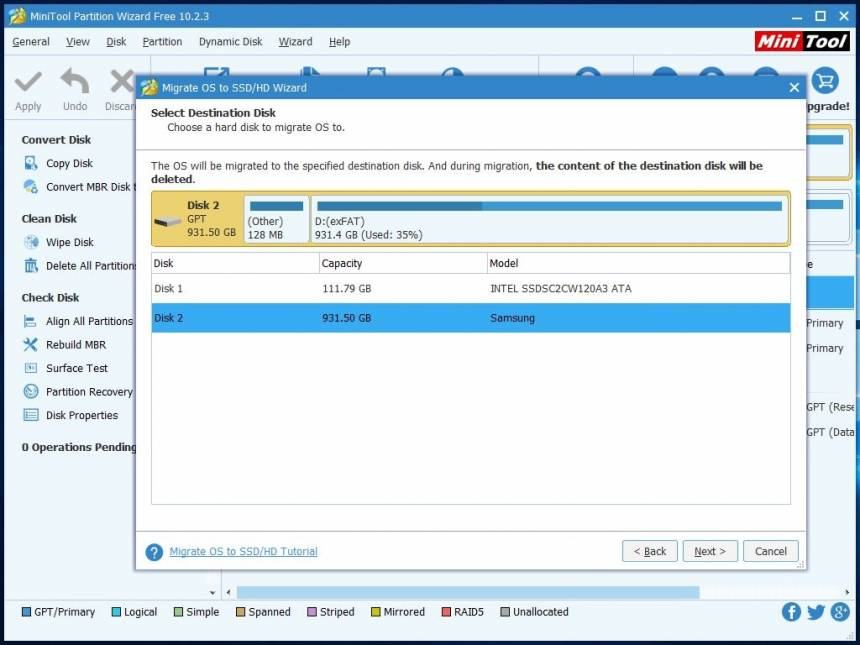Viewport: 860px width, 645px height.
Task: Click the horizontal scrollbar at bottom
Action: (x=470, y=593)
